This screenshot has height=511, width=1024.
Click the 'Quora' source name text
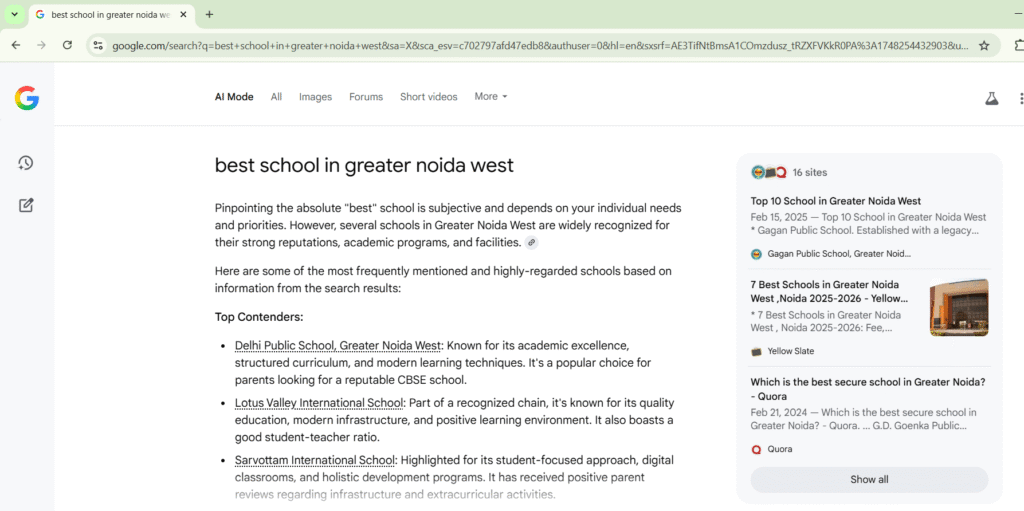780,450
